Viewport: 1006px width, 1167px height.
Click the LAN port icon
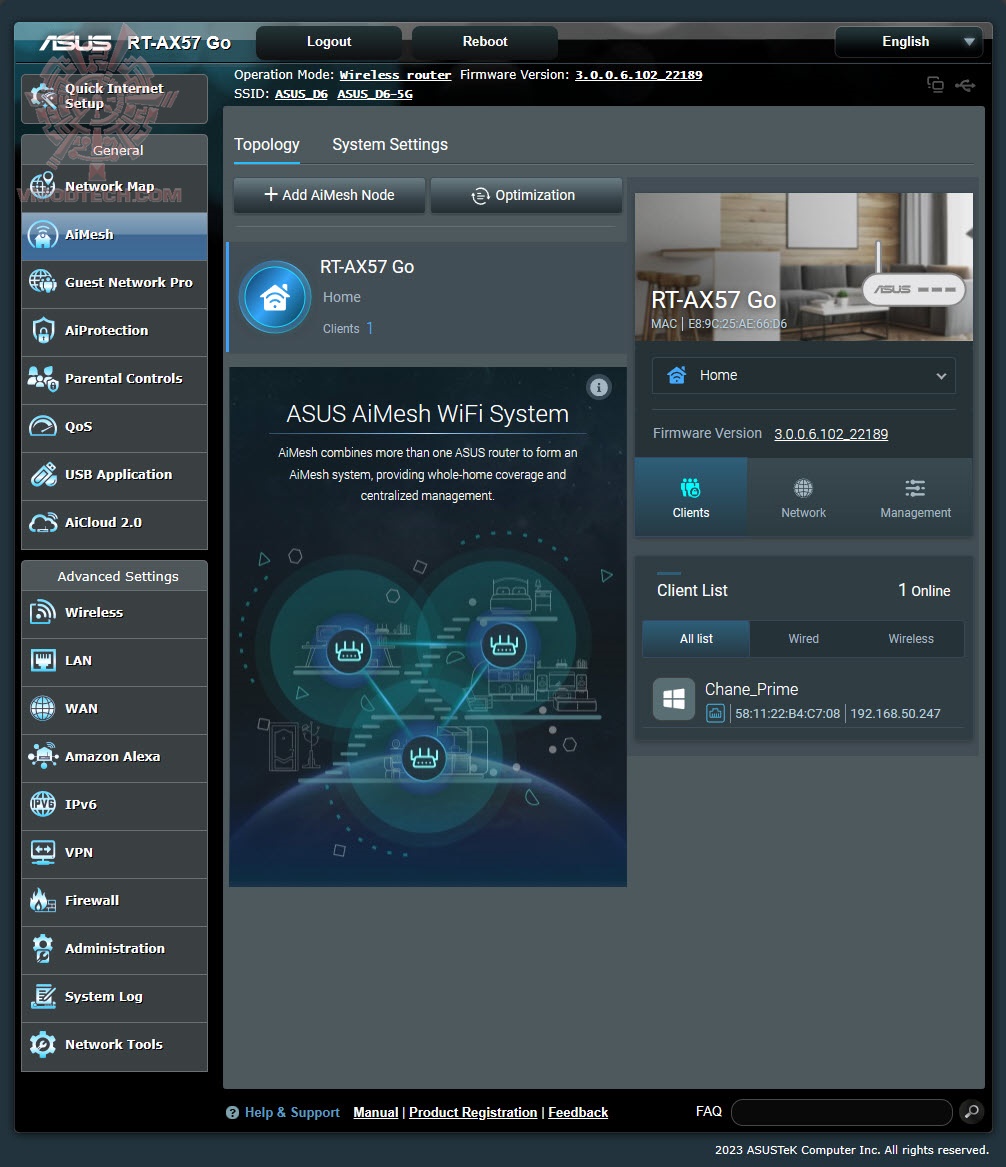pyautogui.click(x=42, y=660)
